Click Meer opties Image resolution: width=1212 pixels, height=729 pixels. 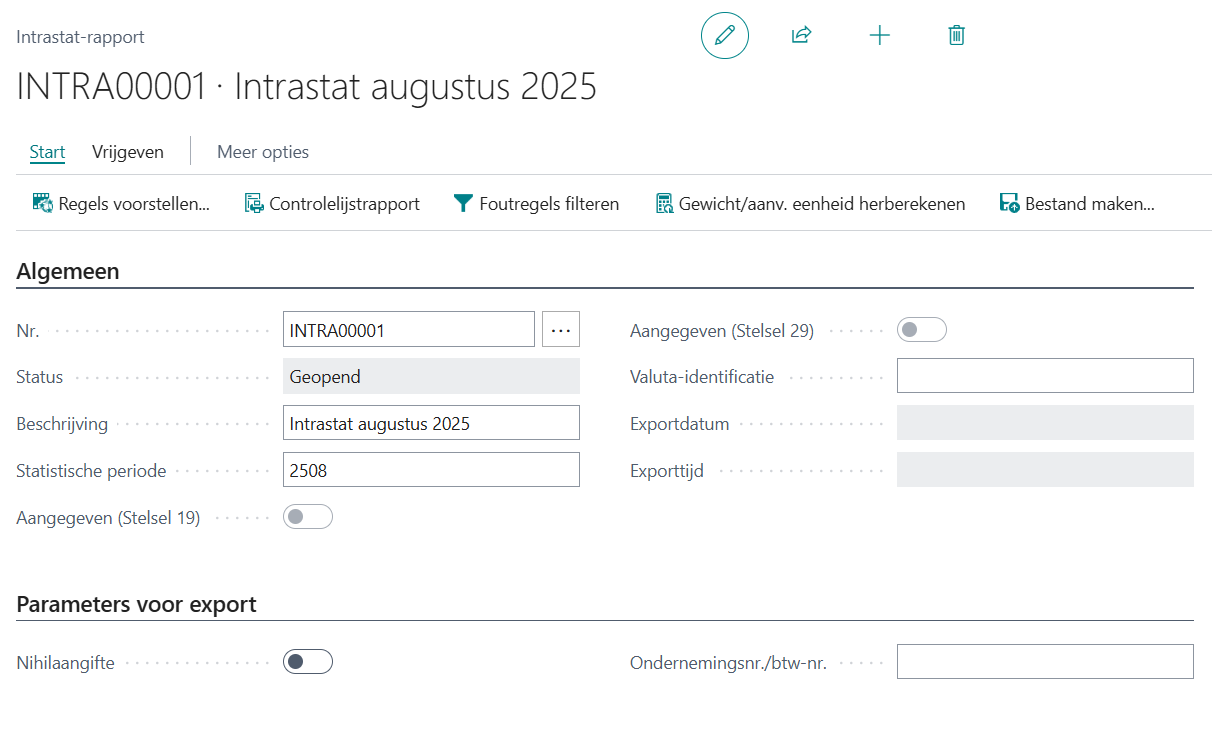(263, 152)
